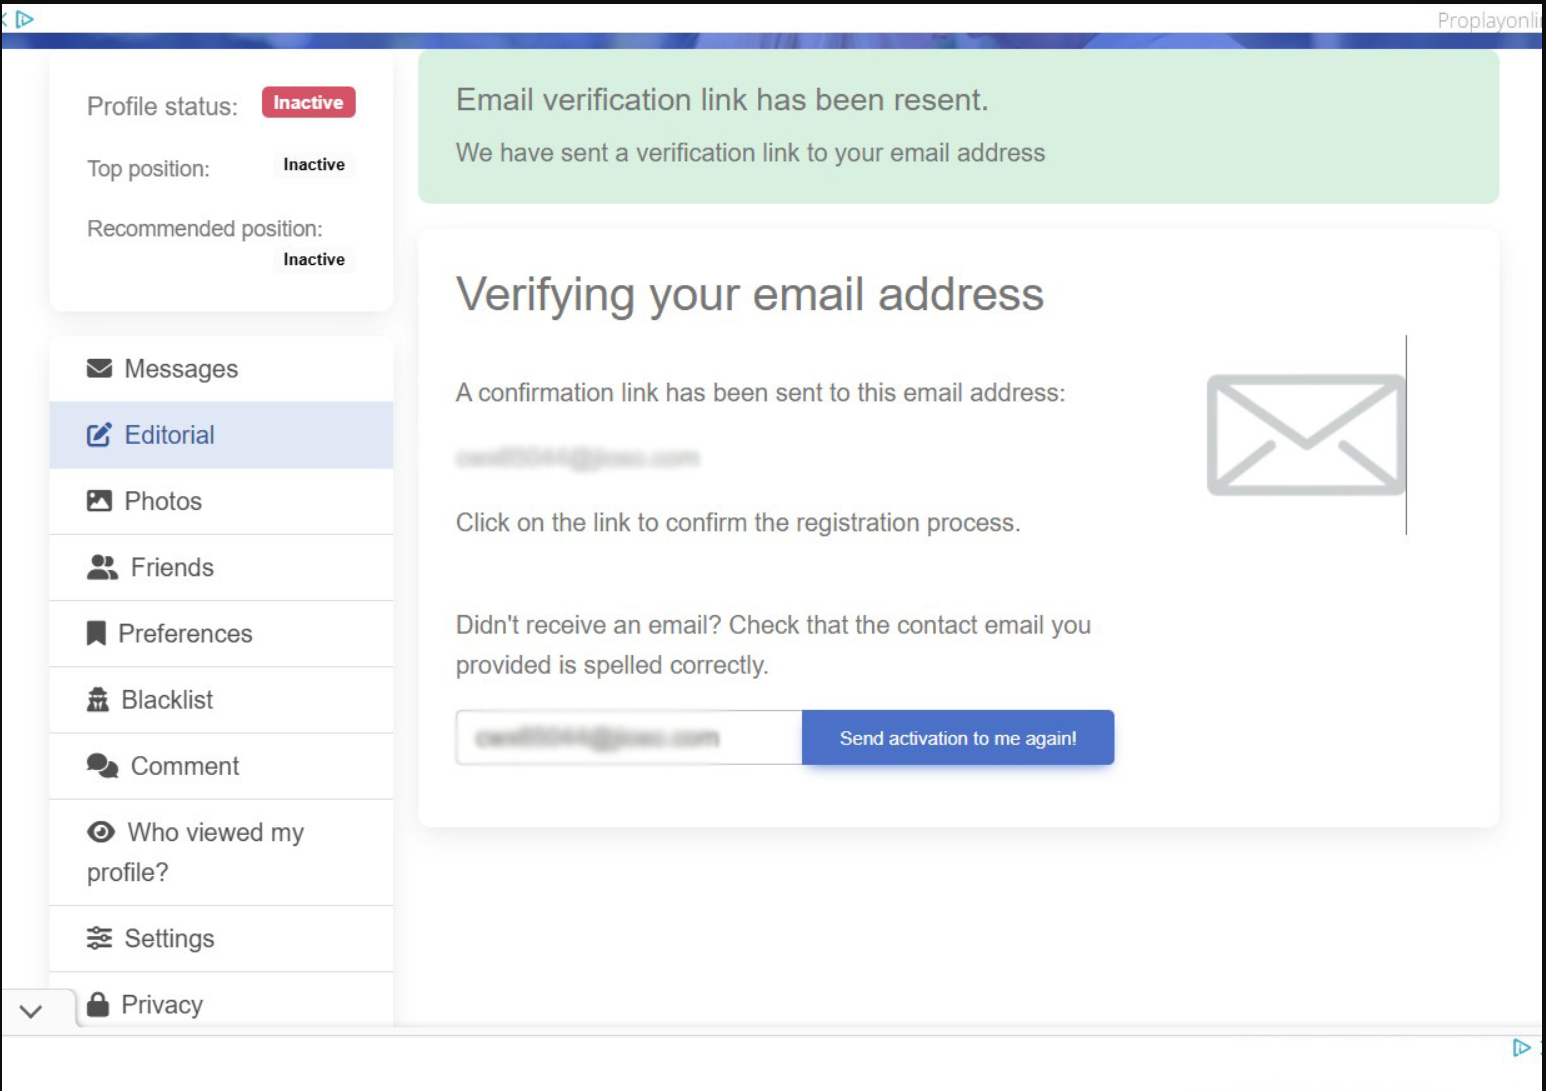The height and width of the screenshot is (1091, 1546).
Task: Select Who viewed my profile entry
Action: coord(221,852)
